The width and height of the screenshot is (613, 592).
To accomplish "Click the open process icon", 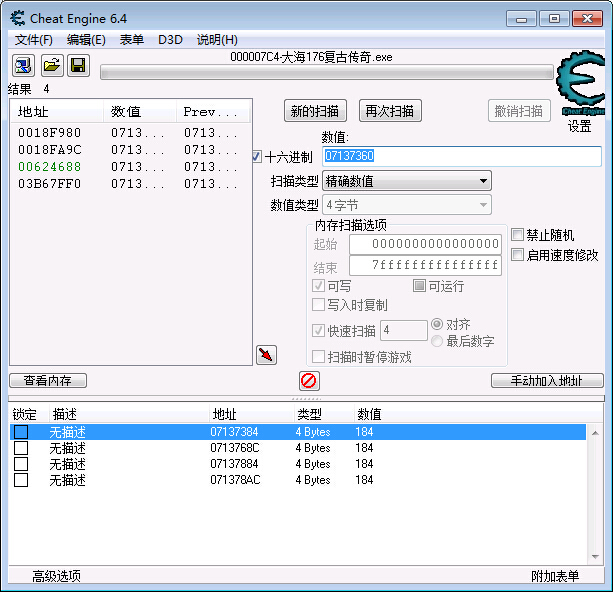I will coord(23,66).
